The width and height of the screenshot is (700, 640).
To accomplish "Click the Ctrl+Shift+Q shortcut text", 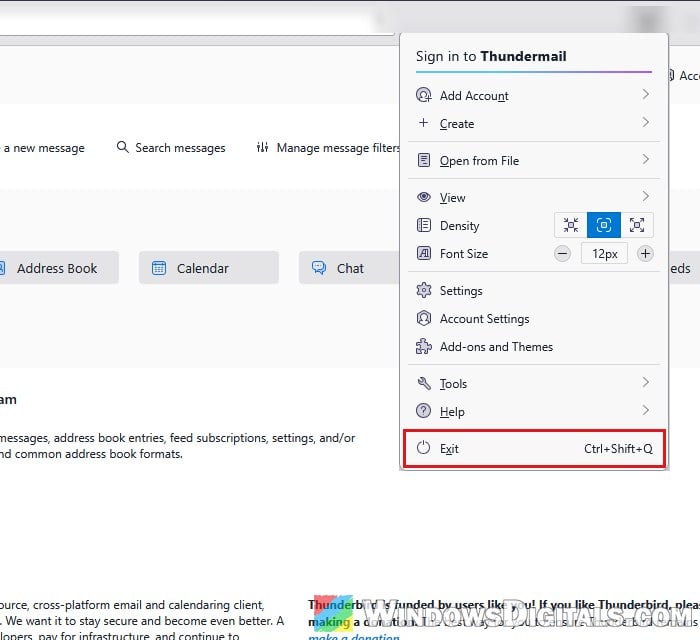I will (x=618, y=449).
